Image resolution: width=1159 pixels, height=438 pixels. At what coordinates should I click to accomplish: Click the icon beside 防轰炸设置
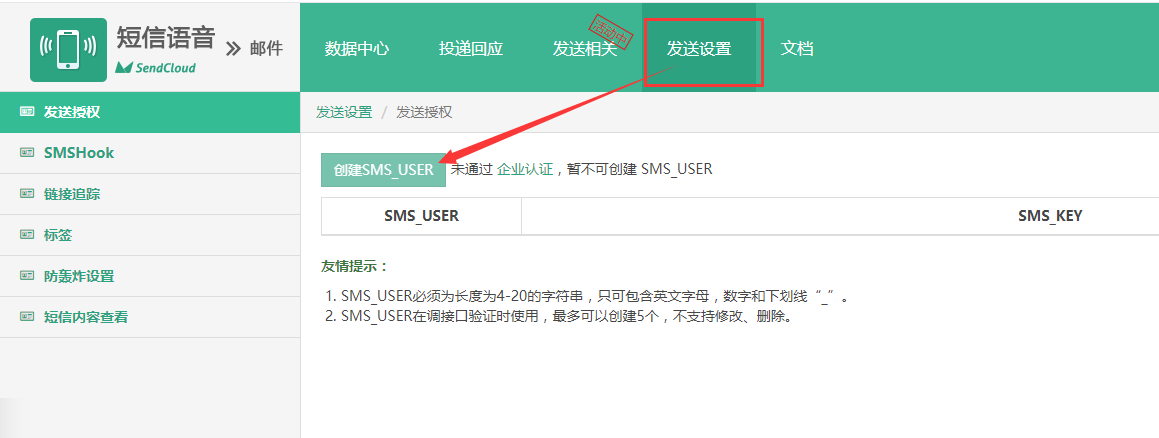27,276
